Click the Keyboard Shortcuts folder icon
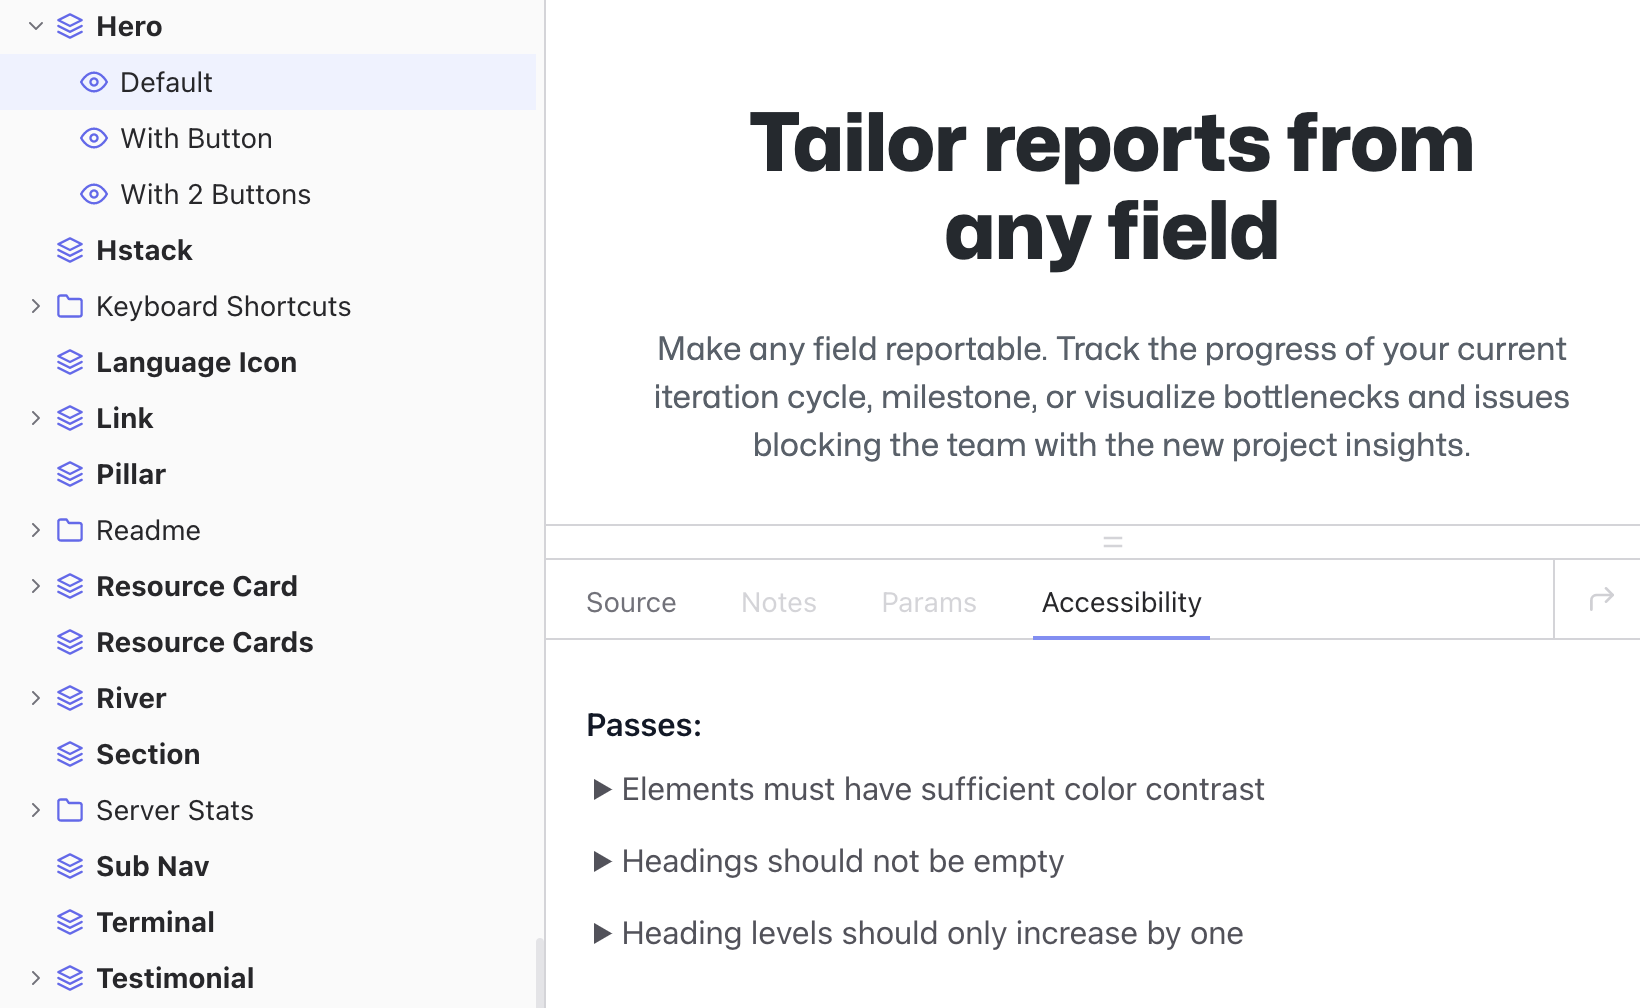 pyautogui.click(x=70, y=306)
